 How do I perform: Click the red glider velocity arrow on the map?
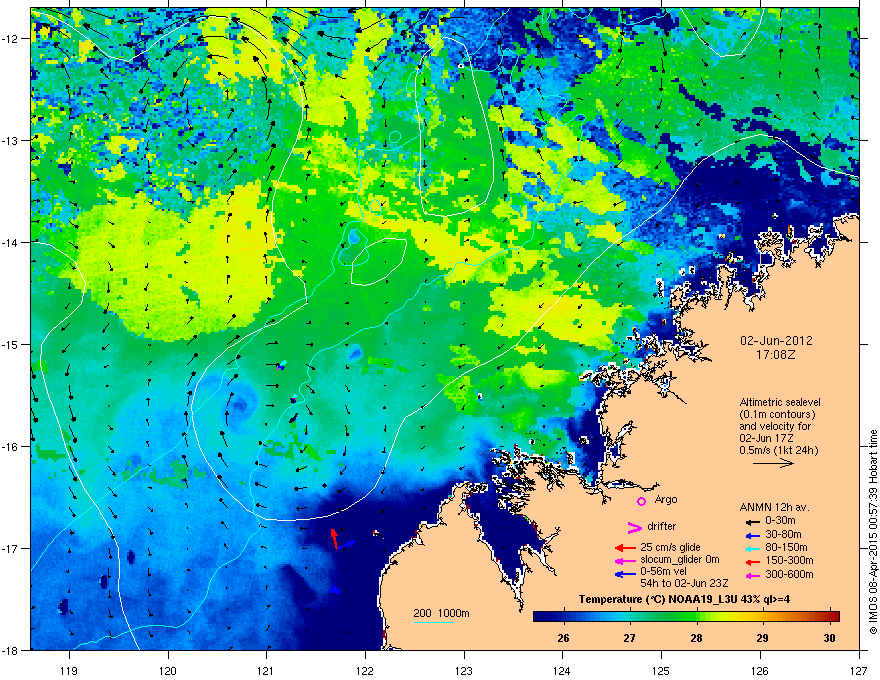coord(334,539)
